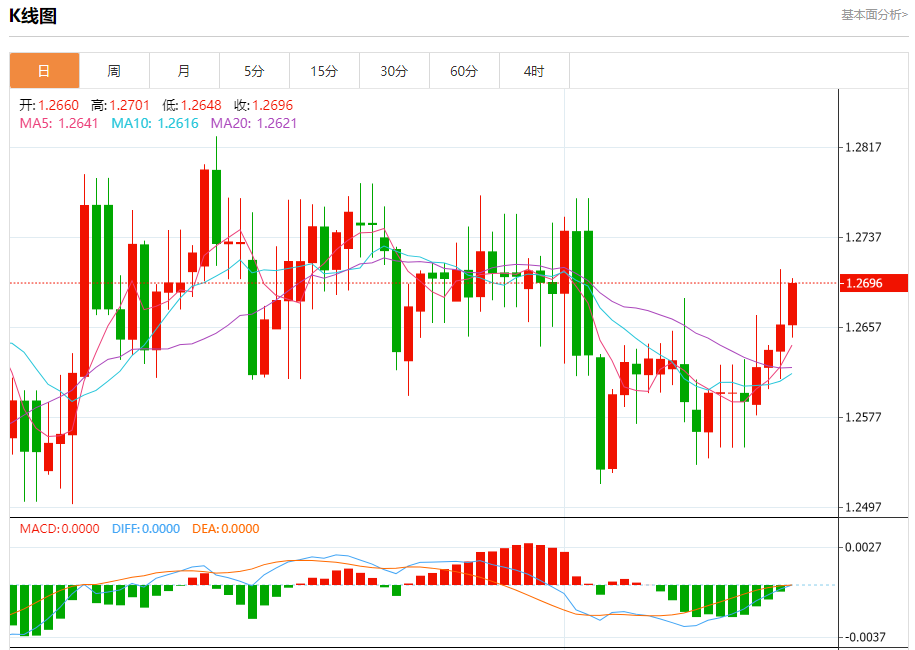The width and height of the screenshot is (915, 650).
Task: Click the red 1.2696 current price tag
Action: pos(874,284)
